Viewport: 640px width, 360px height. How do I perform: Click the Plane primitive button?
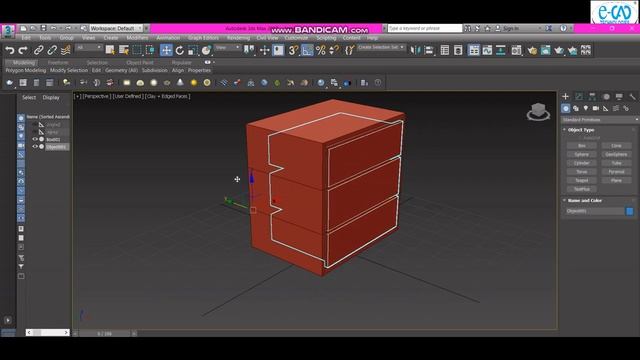pos(616,180)
